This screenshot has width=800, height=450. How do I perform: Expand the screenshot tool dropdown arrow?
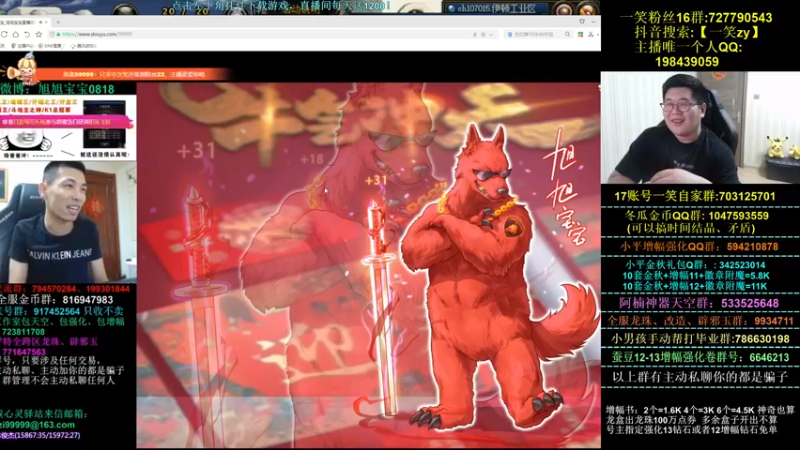[597, 34]
